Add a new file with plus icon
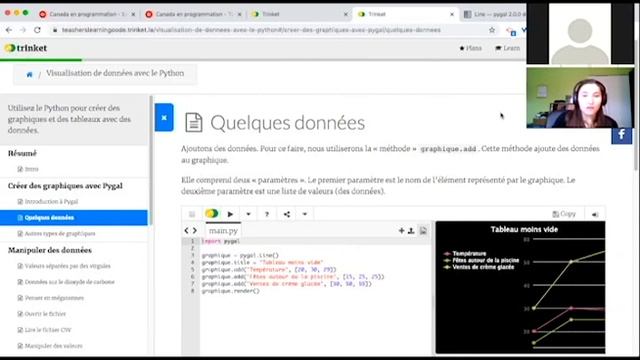 [x=401, y=231]
